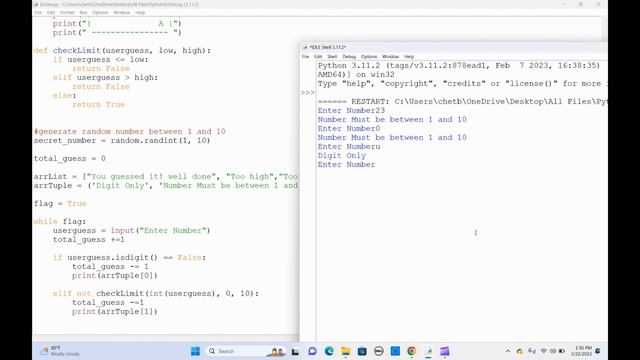Click the 'if userguess.isdigit()' line in the editor
The width and height of the screenshot is (640, 360).
pos(129,258)
